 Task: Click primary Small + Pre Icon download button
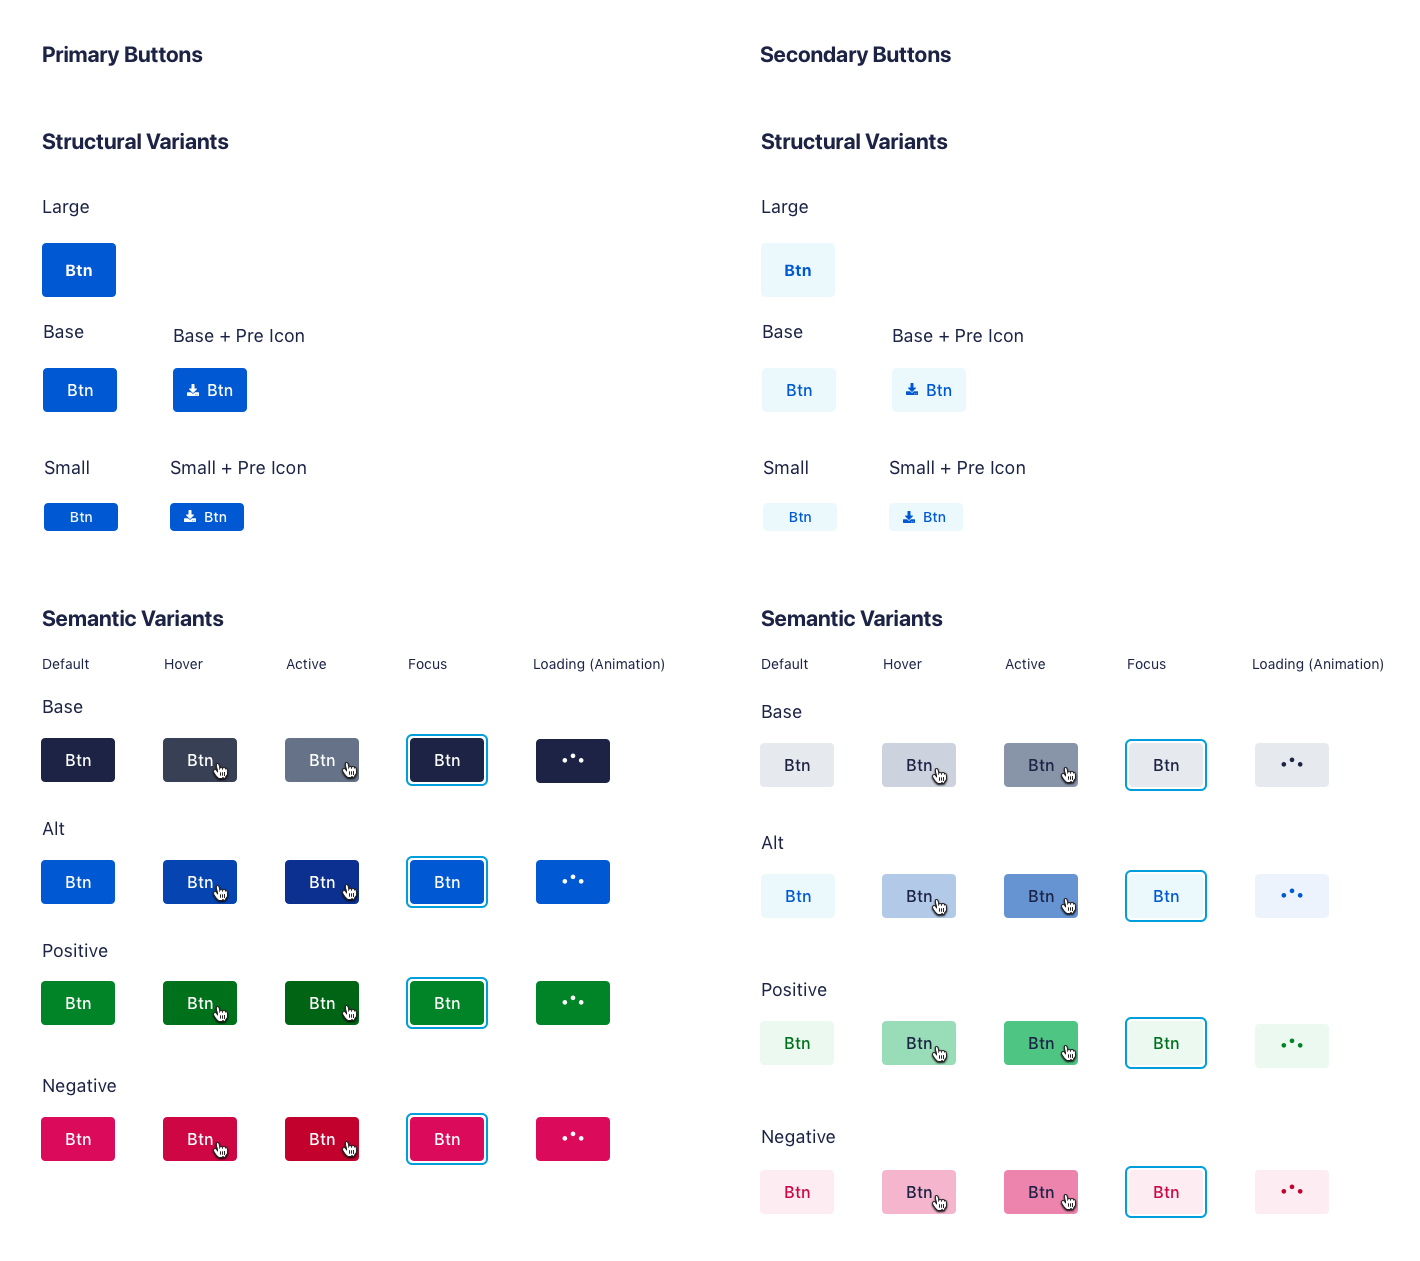pos(207,517)
